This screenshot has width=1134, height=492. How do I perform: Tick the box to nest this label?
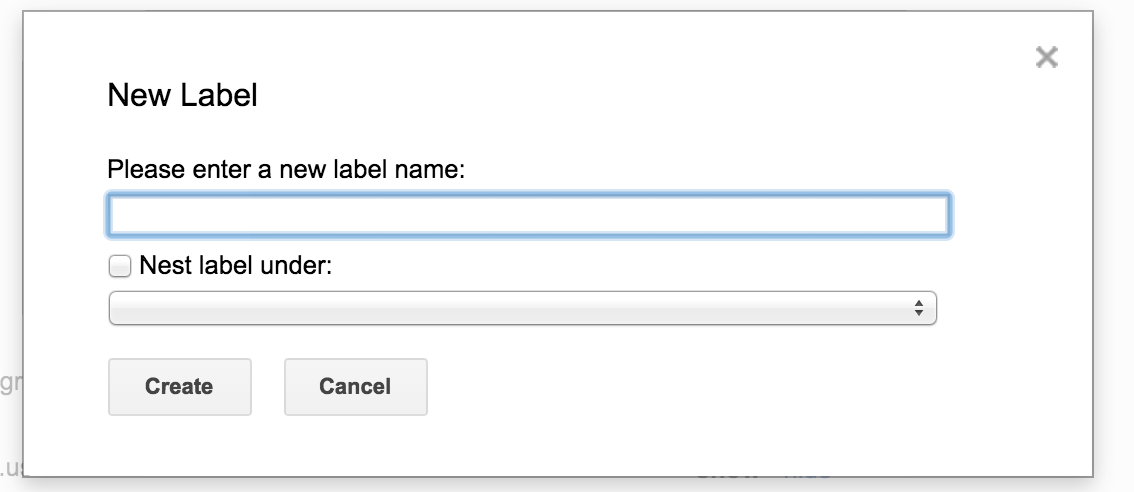click(x=120, y=266)
